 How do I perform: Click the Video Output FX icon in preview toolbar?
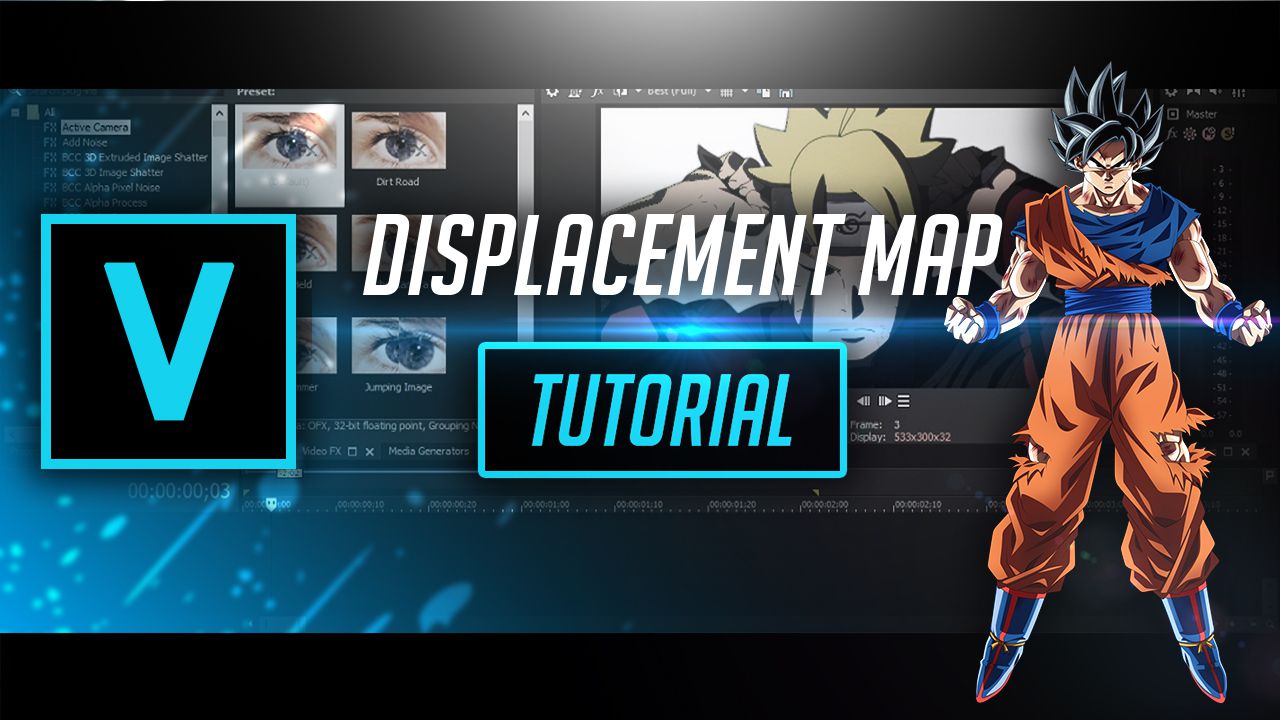597,92
